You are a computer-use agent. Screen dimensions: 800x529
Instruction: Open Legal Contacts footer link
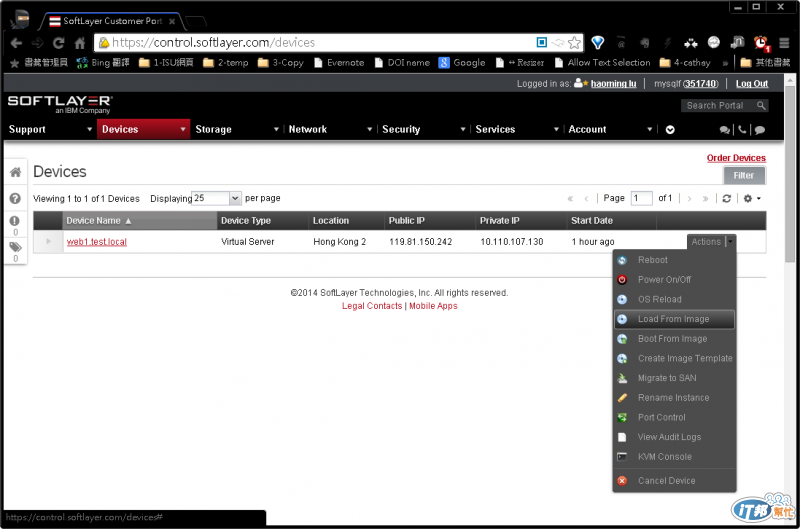pyautogui.click(x=372, y=306)
